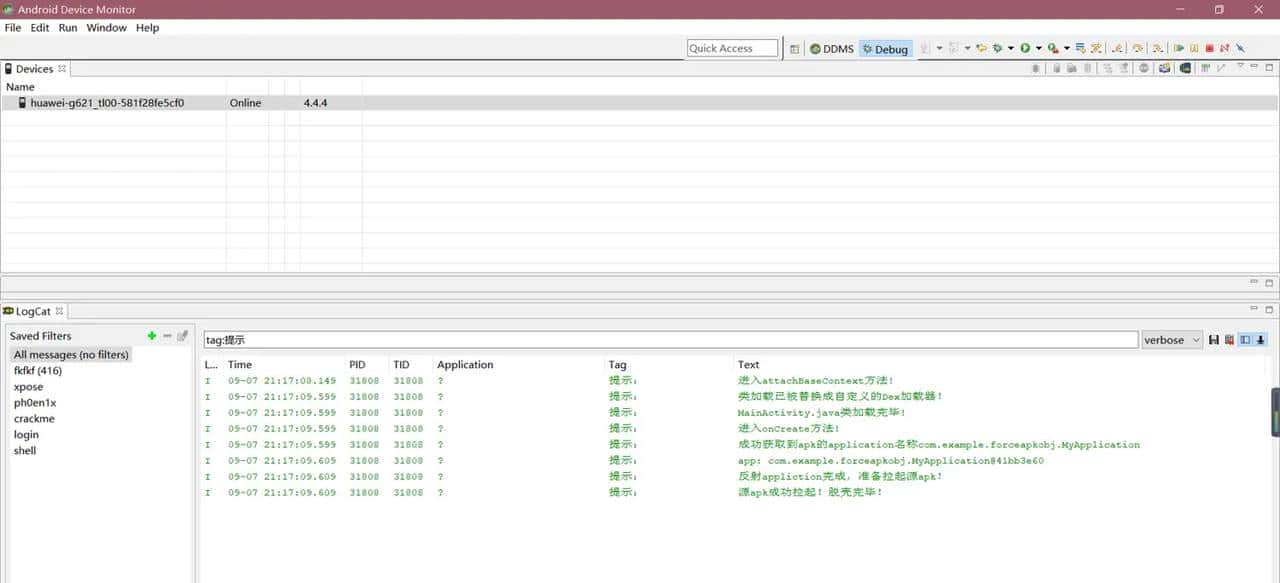The width and height of the screenshot is (1280, 583).
Task: Capture a device screenshot with camera icon
Action: click(1165, 69)
